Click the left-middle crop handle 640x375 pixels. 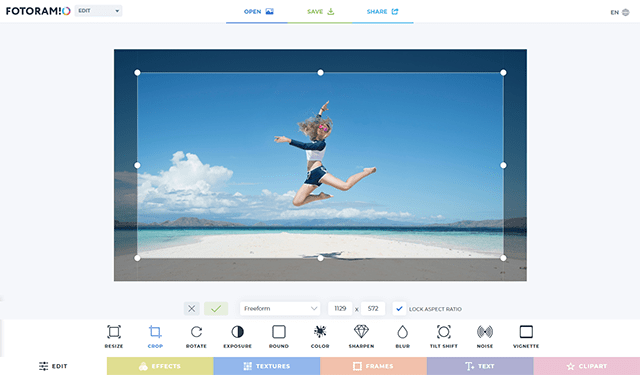[138, 165]
